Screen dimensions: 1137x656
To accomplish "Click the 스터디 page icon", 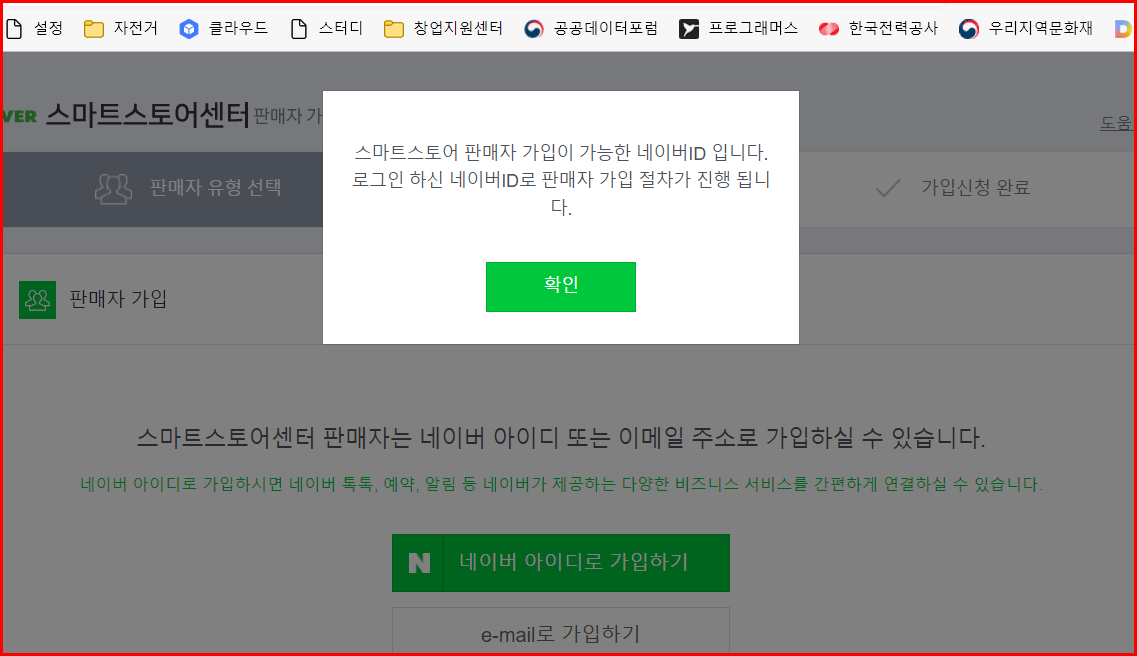I will [299, 29].
